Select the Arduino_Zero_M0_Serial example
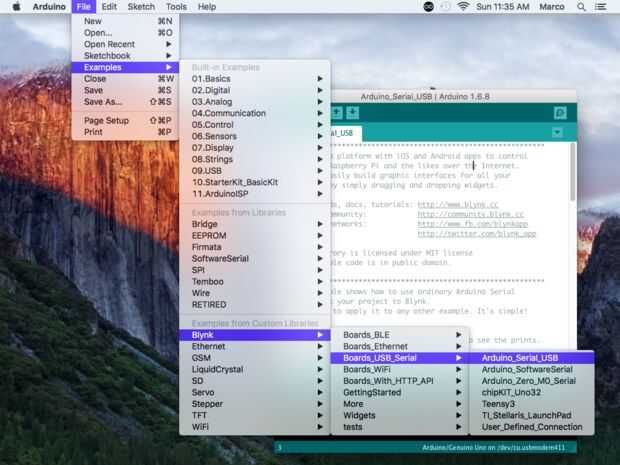Image resolution: width=620 pixels, height=465 pixels. pos(532,381)
